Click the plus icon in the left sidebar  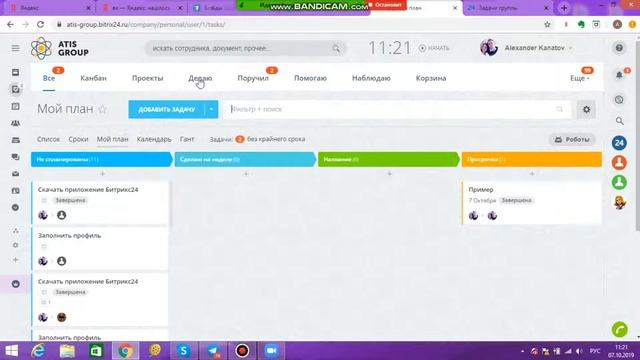pos(16,260)
